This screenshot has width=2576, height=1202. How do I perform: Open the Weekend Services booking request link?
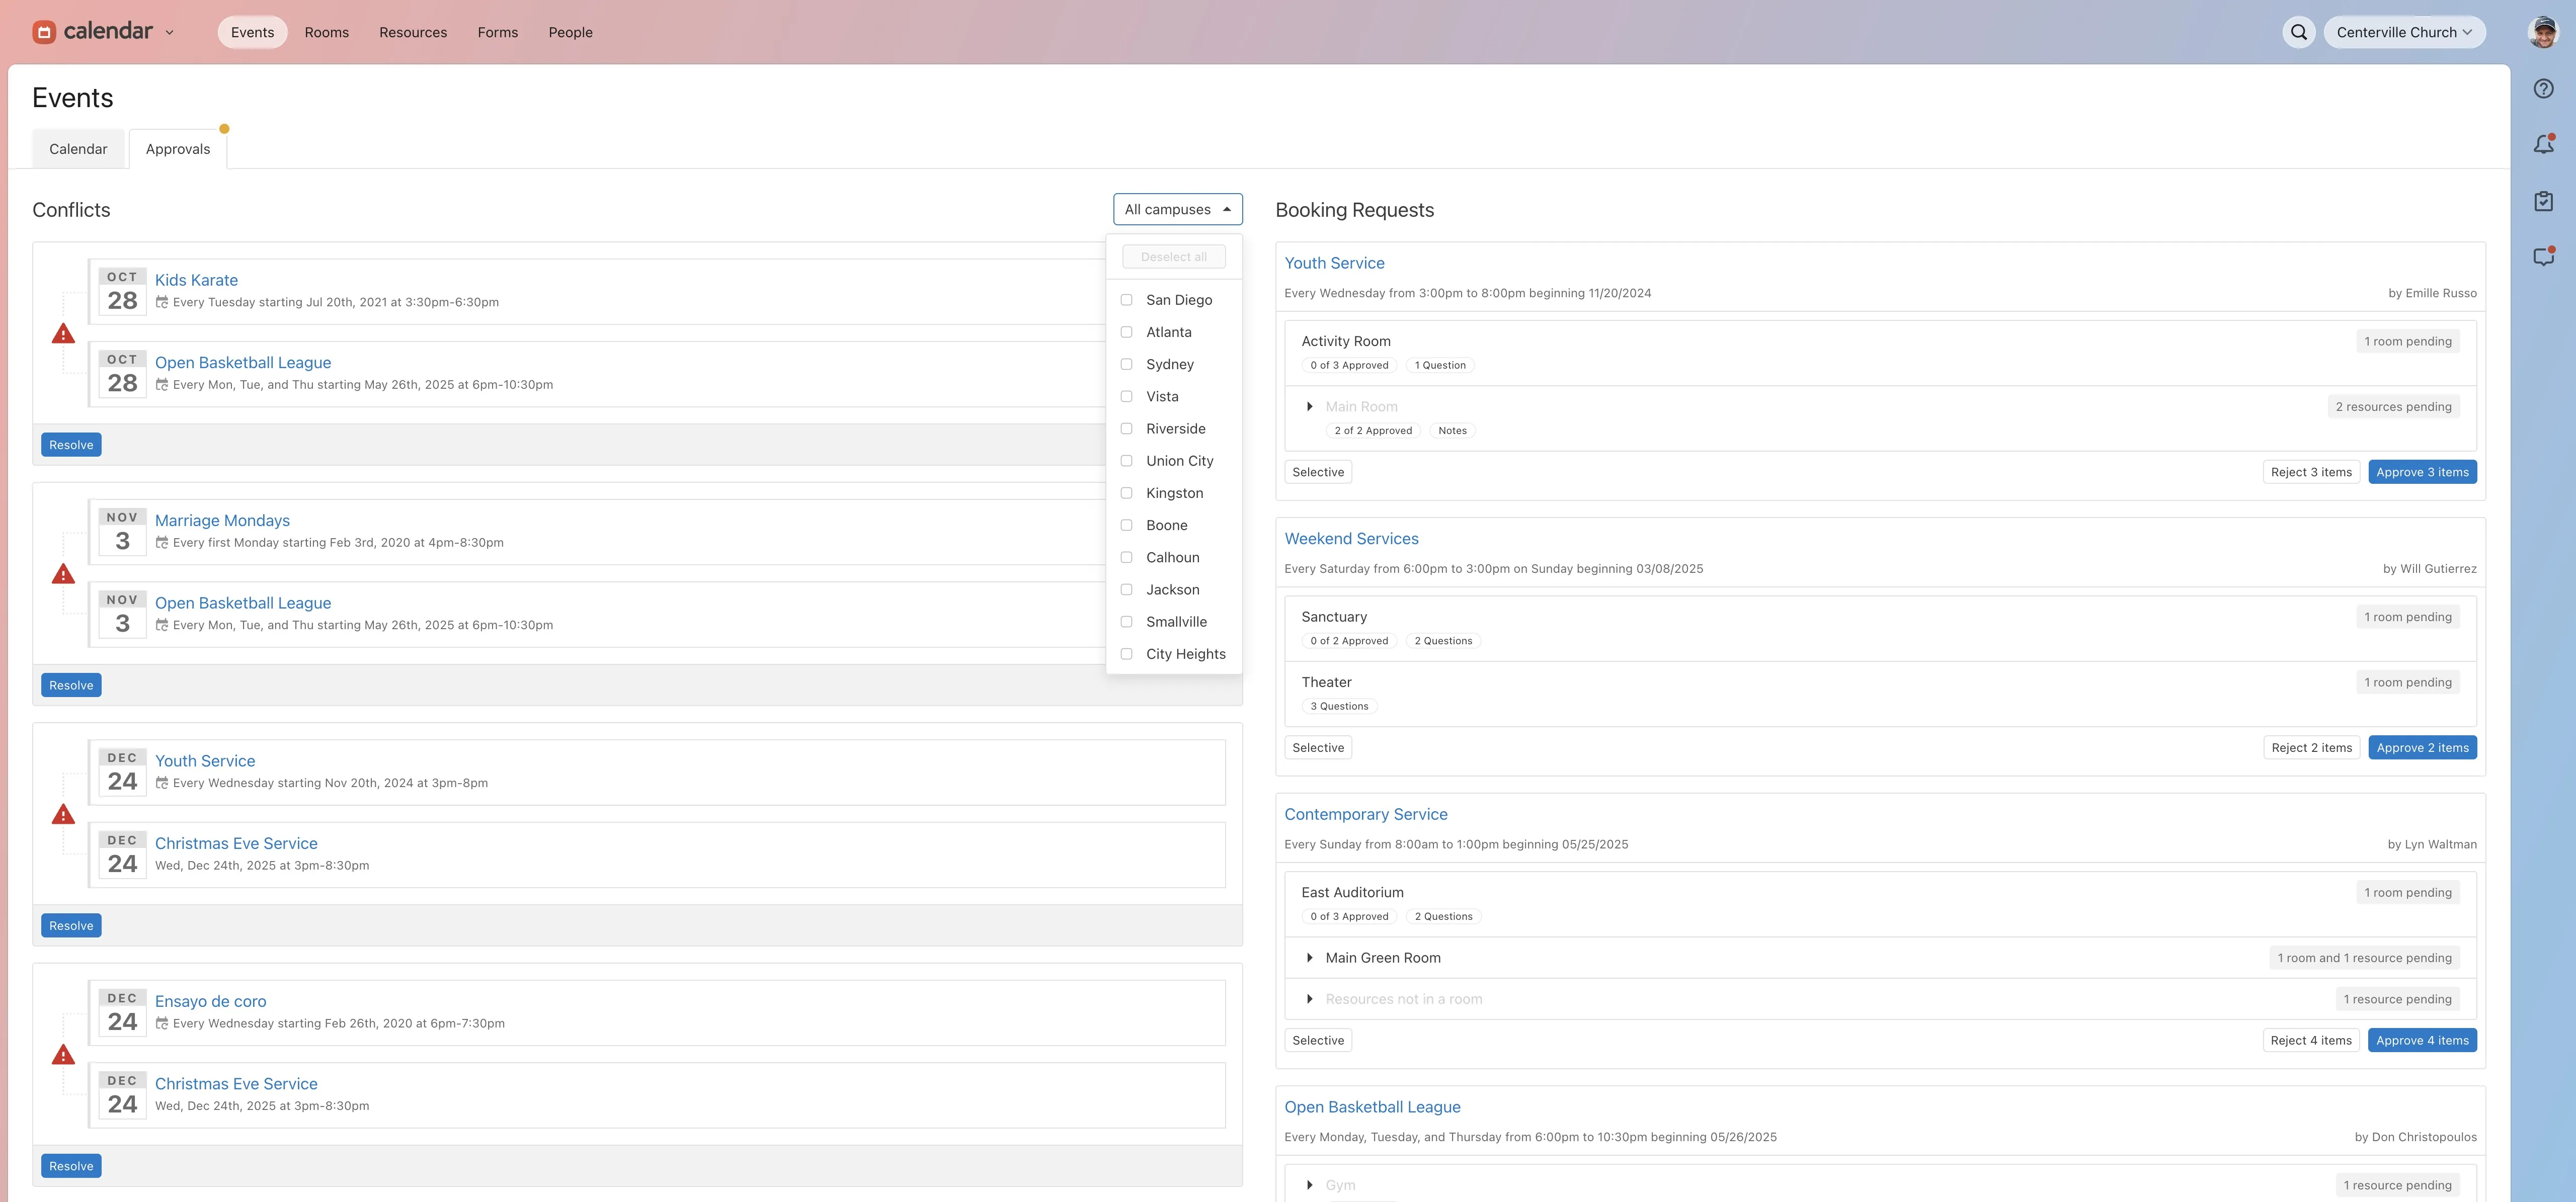(1350, 539)
